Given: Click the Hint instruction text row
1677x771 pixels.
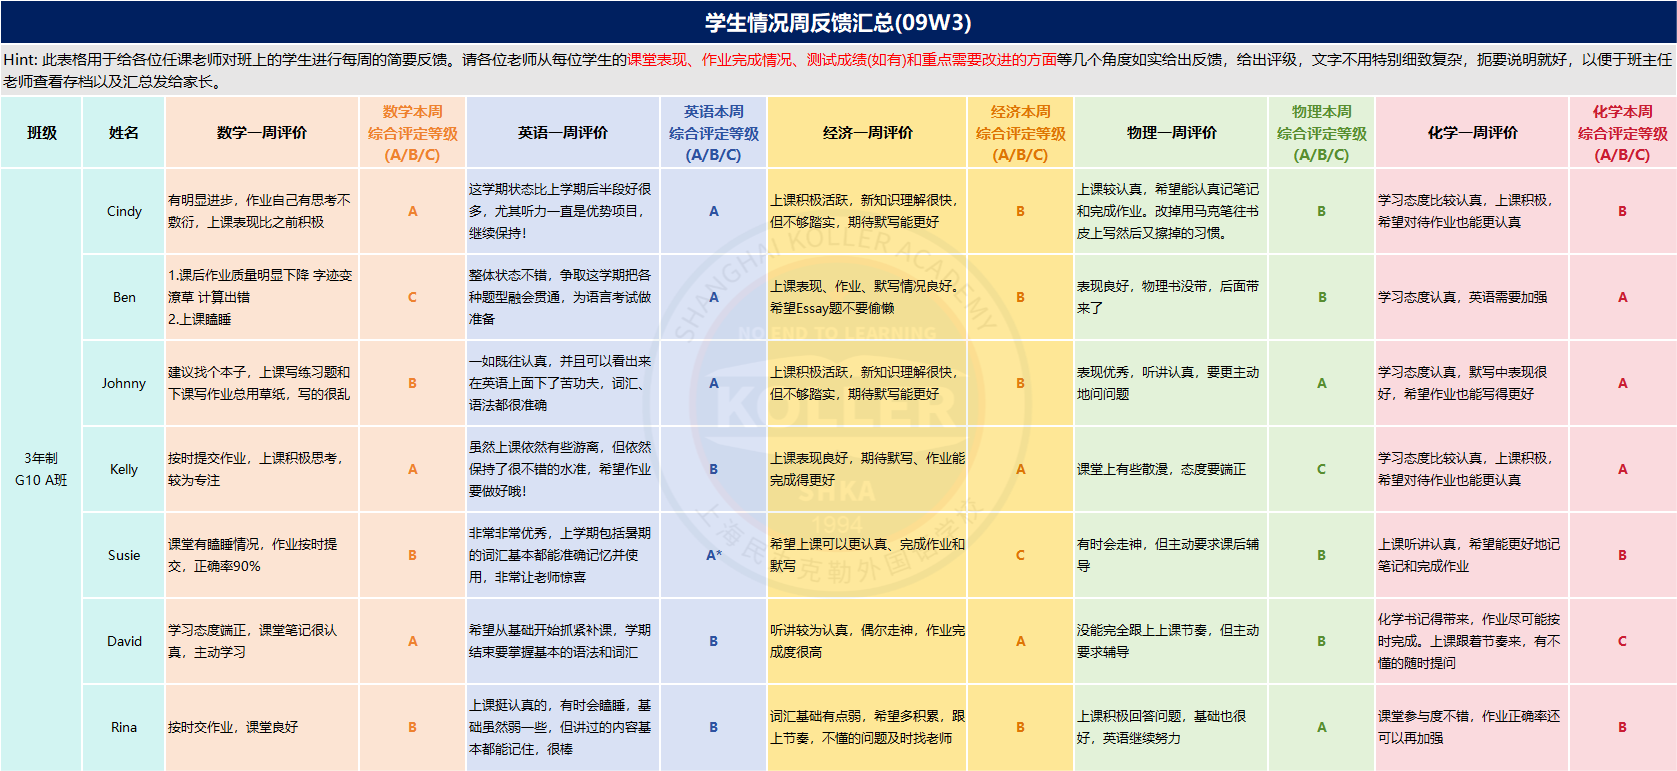Looking at the screenshot, I should pyautogui.click(x=838, y=70).
